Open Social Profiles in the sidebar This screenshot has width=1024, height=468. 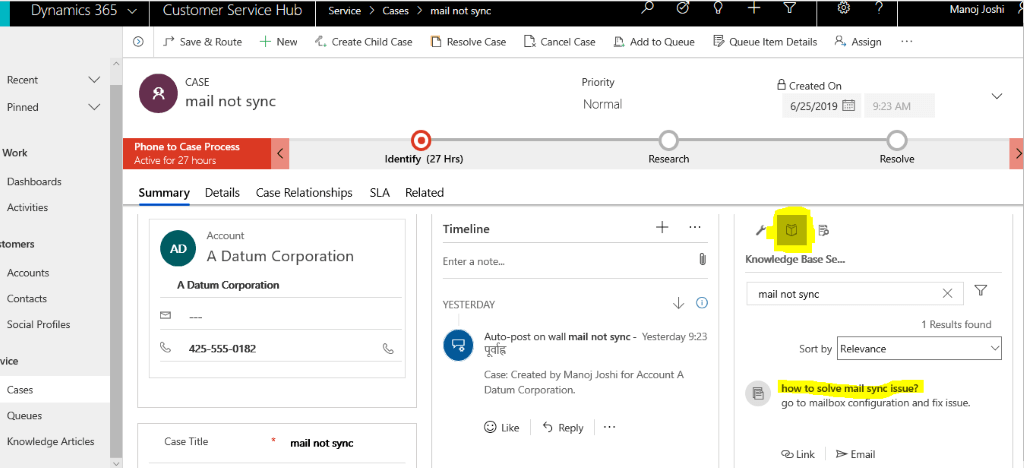pyautogui.click(x=39, y=324)
